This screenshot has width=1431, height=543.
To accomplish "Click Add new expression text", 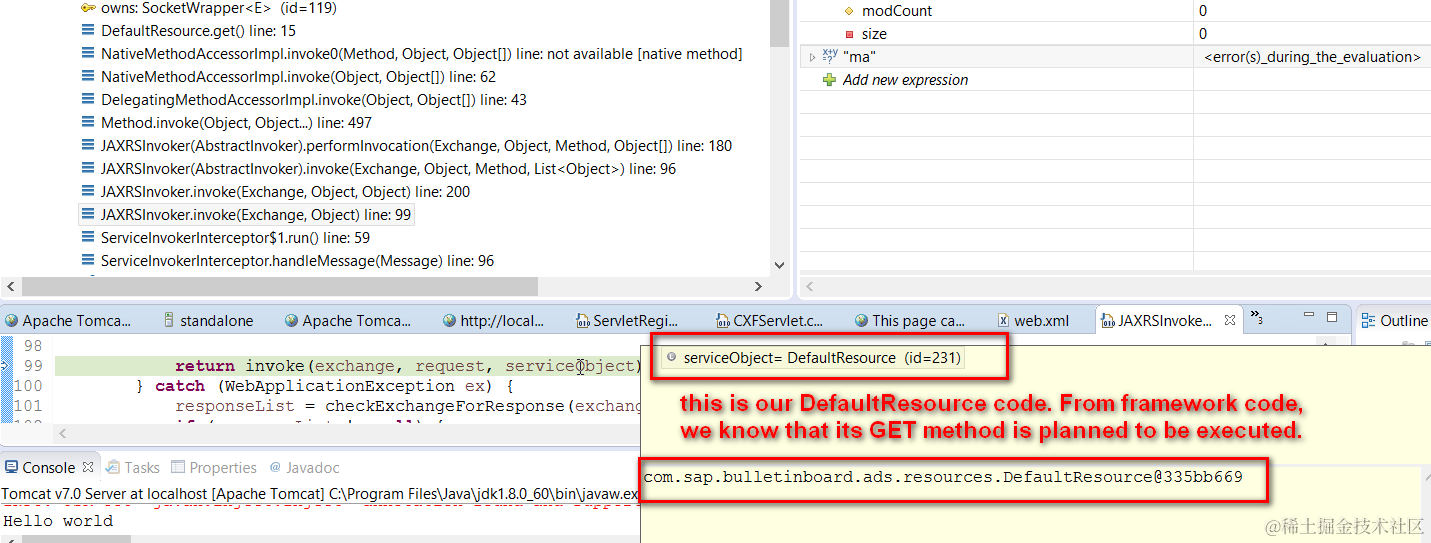I will click(905, 80).
